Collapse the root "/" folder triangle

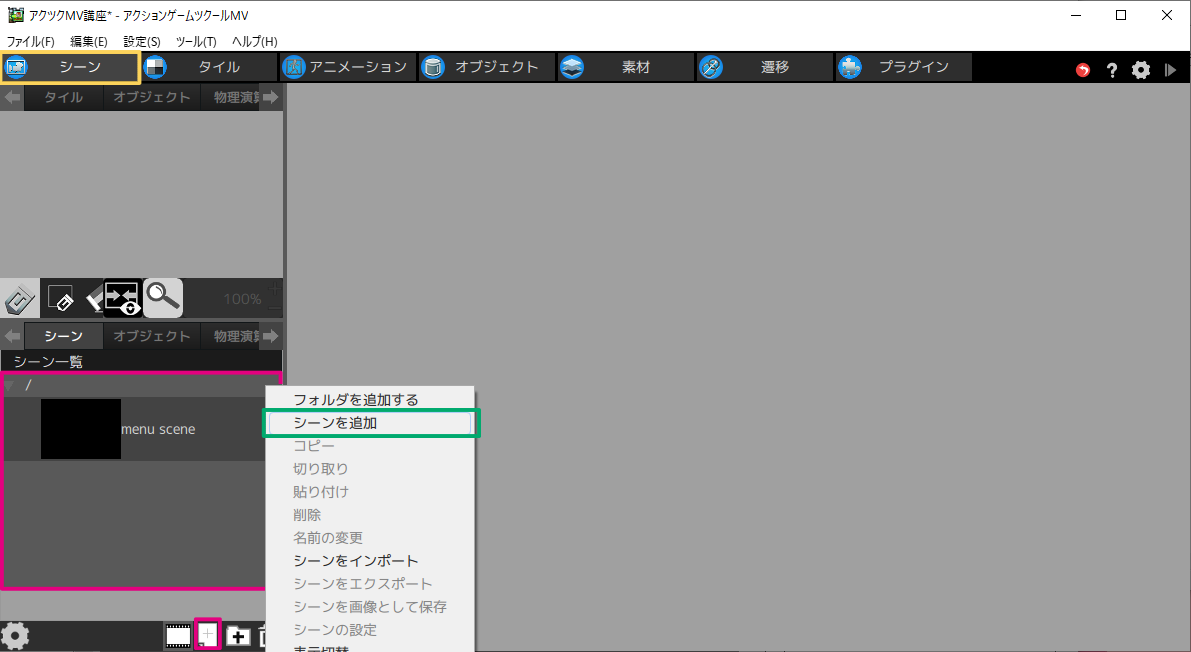click(x=9, y=385)
